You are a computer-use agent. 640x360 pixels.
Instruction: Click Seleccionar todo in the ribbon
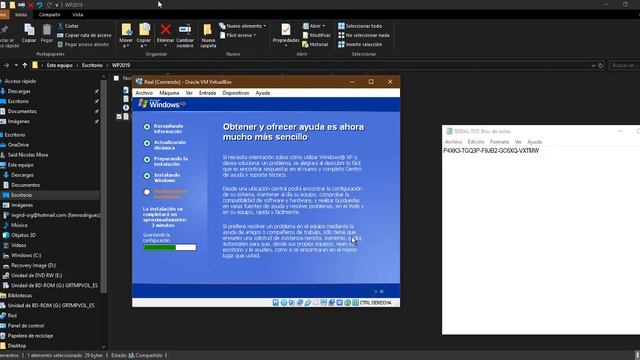[x=360, y=26]
